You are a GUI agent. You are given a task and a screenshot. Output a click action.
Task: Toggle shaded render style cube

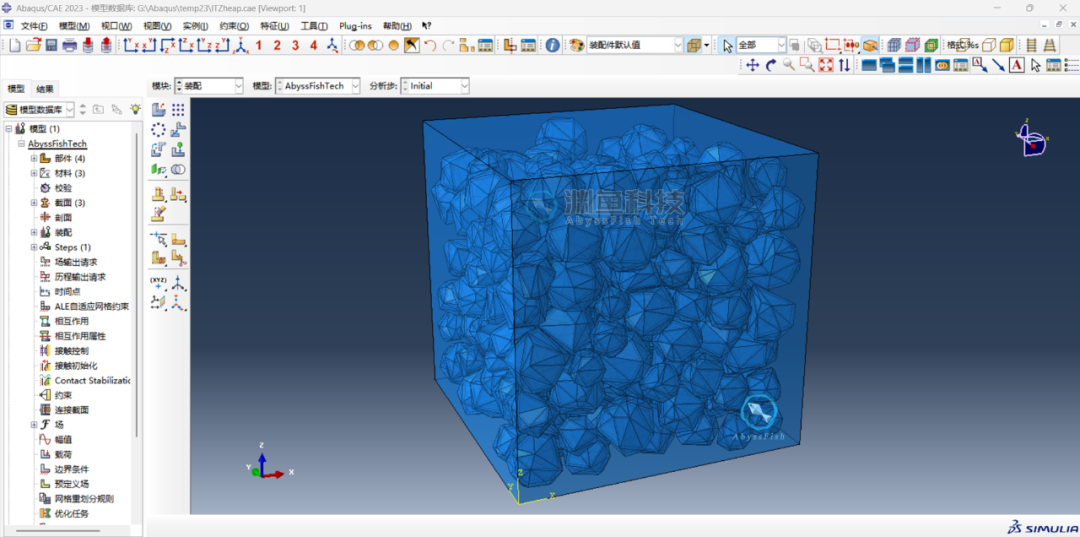(1006, 45)
